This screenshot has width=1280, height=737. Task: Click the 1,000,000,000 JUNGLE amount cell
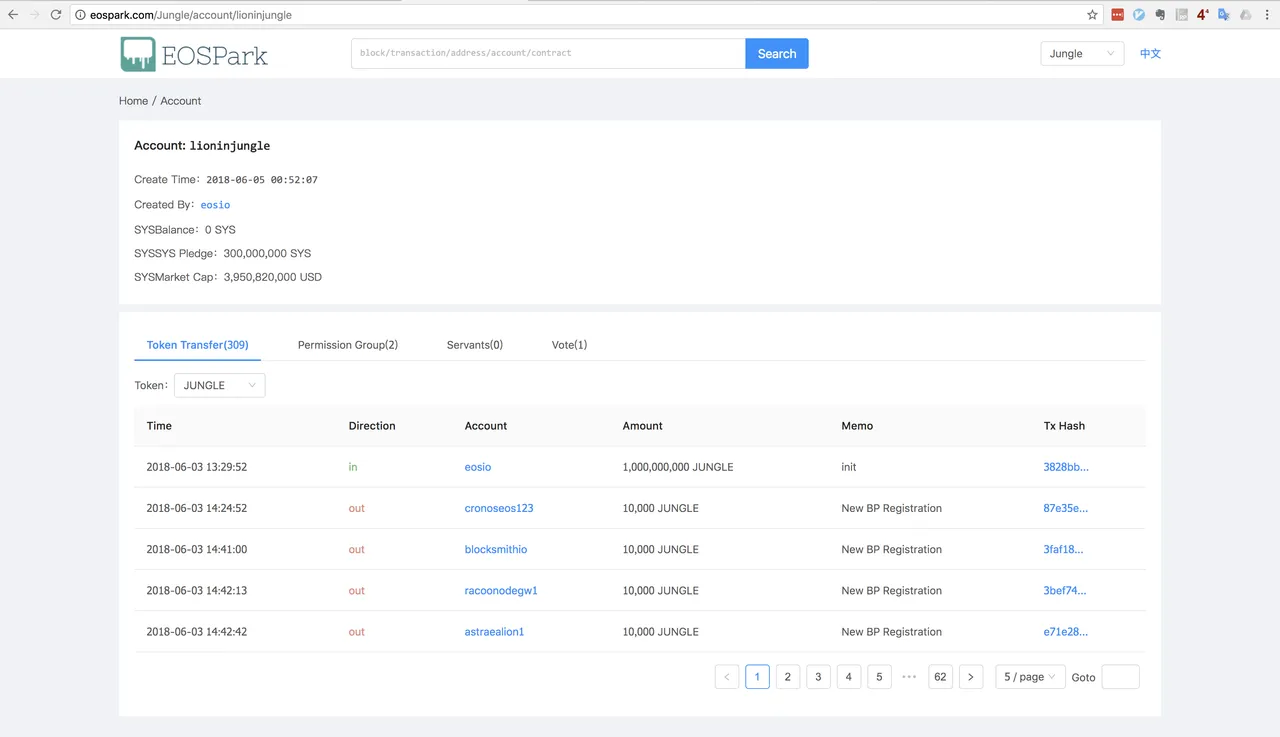pos(677,467)
